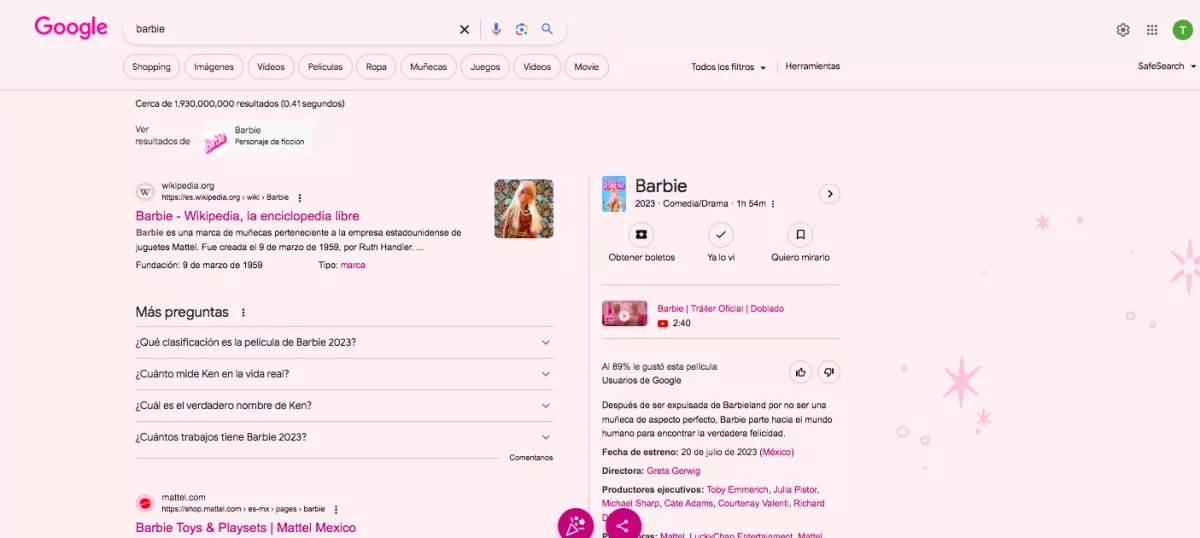Open Barbie Toys & Playsets Mattel Mexico link
This screenshot has height=538, width=1200.
pos(245,527)
